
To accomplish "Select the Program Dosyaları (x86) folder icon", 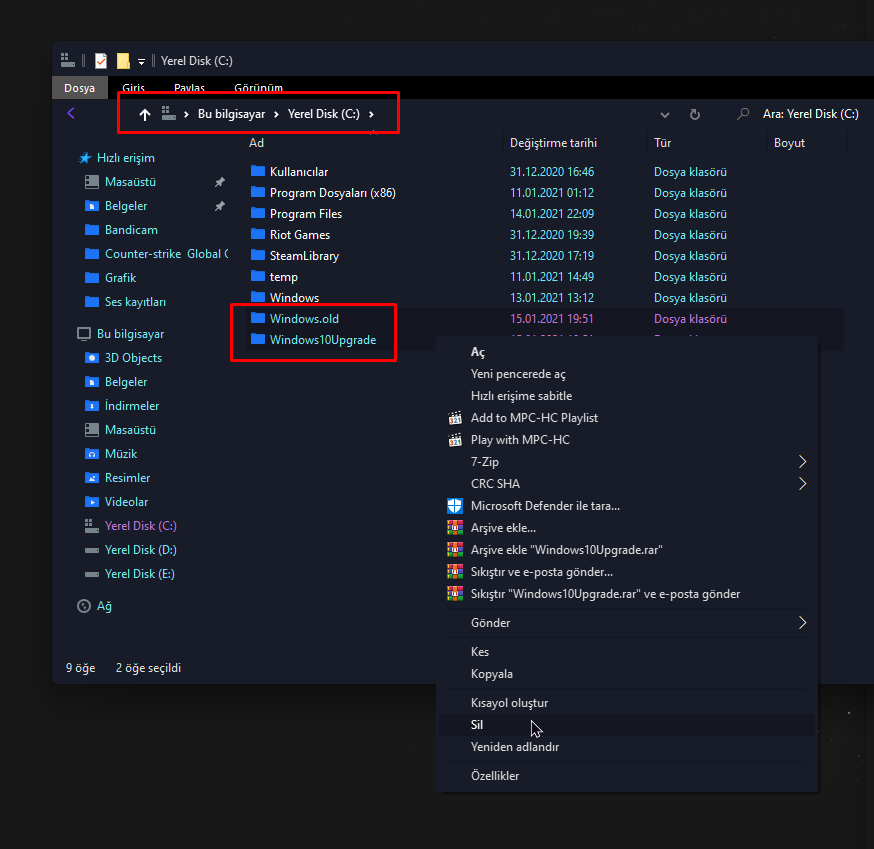I will point(258,192).
